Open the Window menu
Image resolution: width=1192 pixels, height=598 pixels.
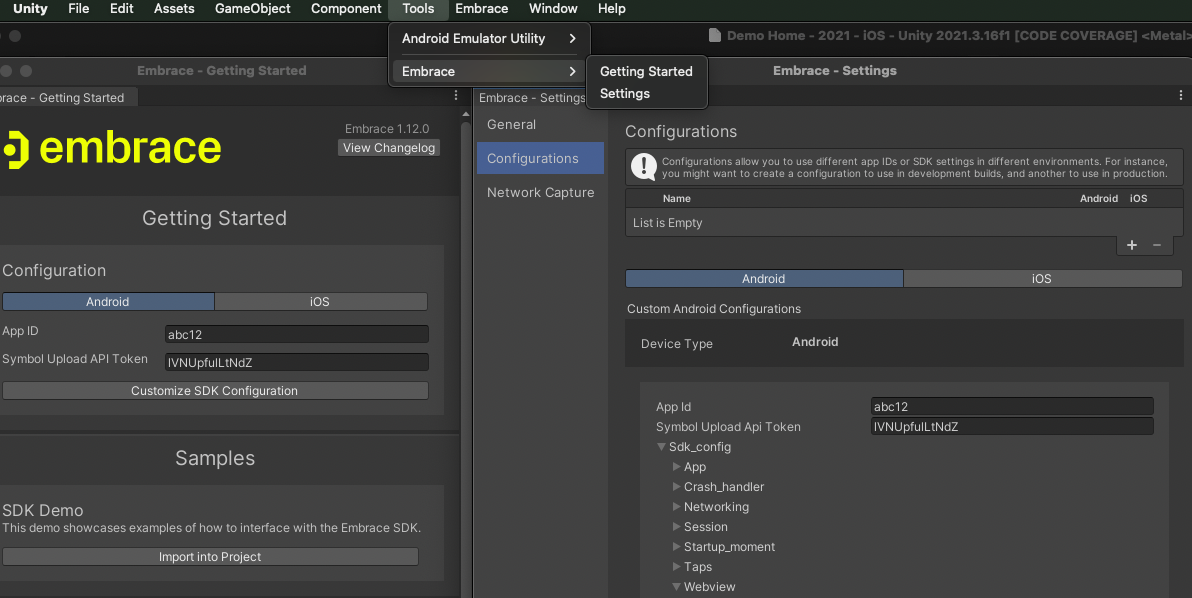553,9
